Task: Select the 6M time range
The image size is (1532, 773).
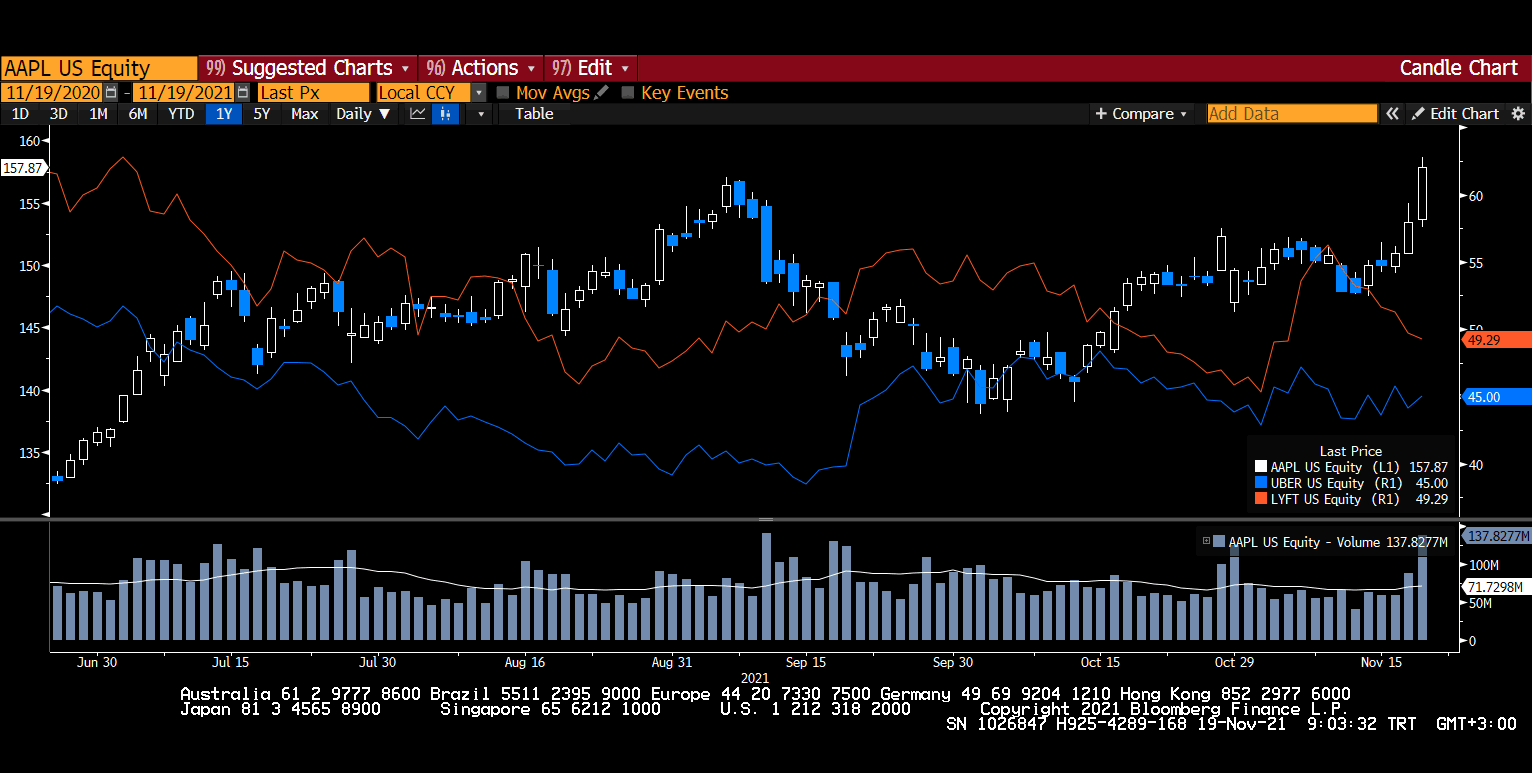Action: click(138, 114)
